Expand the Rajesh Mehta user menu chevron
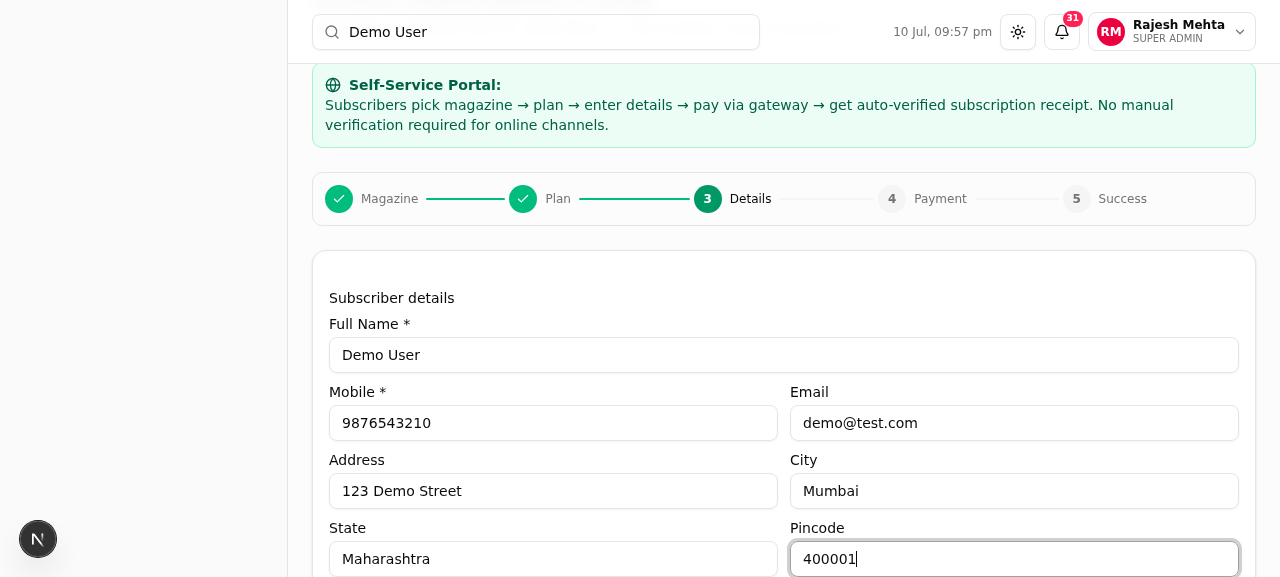Image resolution: width=1280 pixels, height=577 pixels. (x=1240, y=32)
